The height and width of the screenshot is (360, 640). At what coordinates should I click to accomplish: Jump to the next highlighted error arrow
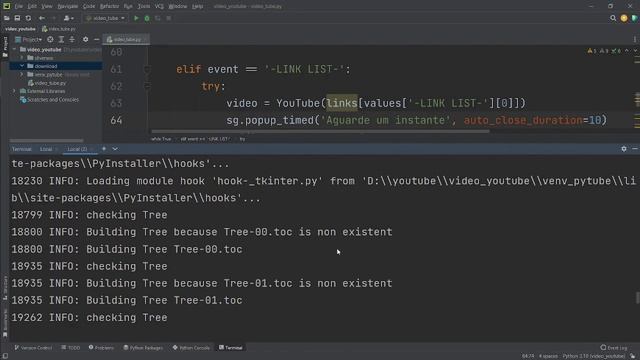pos(635,51)
